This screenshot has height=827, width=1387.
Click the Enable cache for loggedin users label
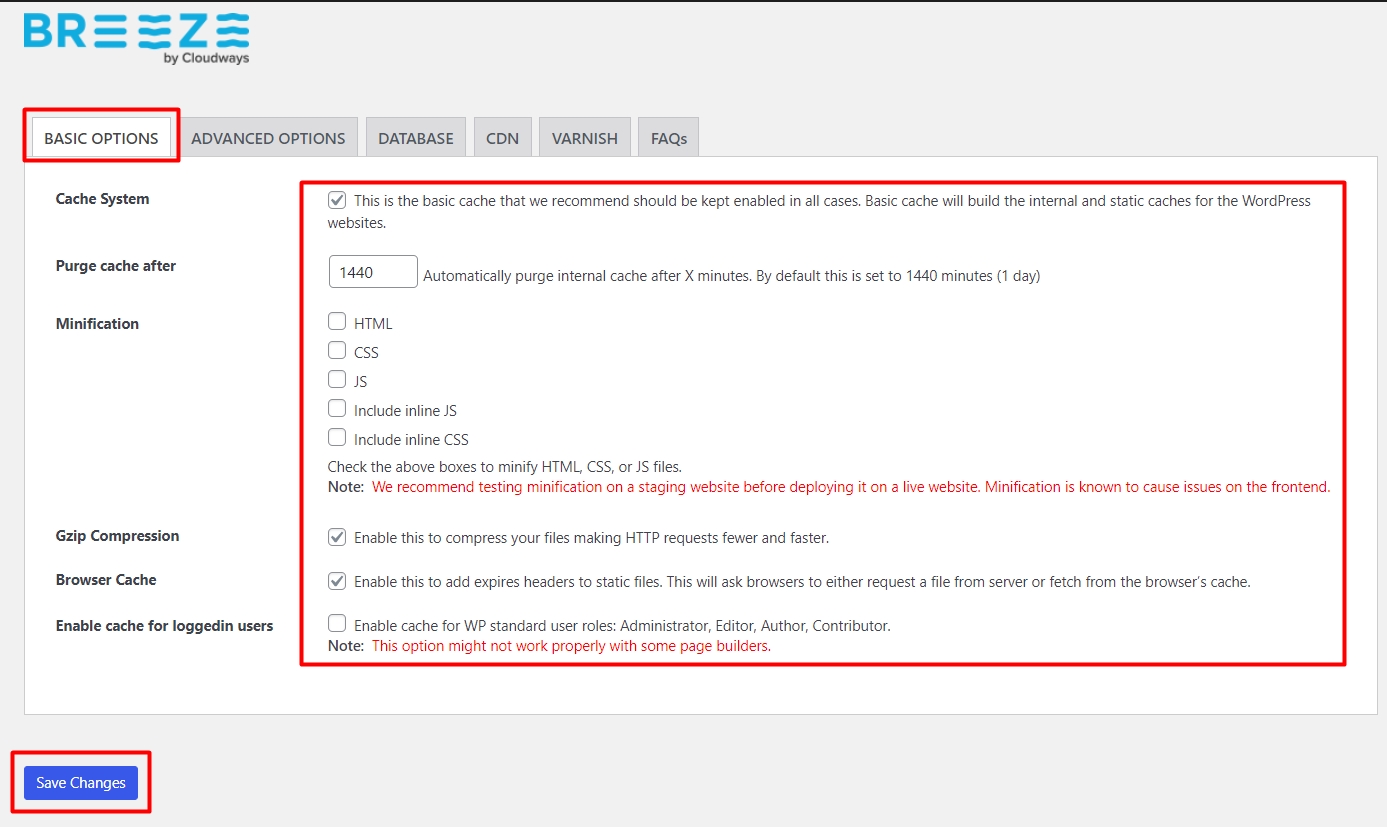point(165,626)
